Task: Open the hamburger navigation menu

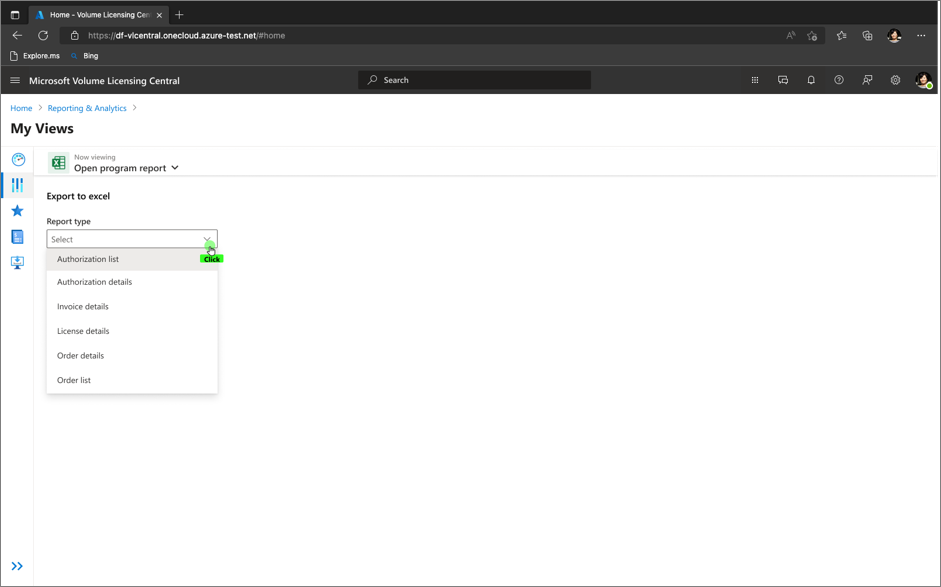Action: tap(15, 80)
